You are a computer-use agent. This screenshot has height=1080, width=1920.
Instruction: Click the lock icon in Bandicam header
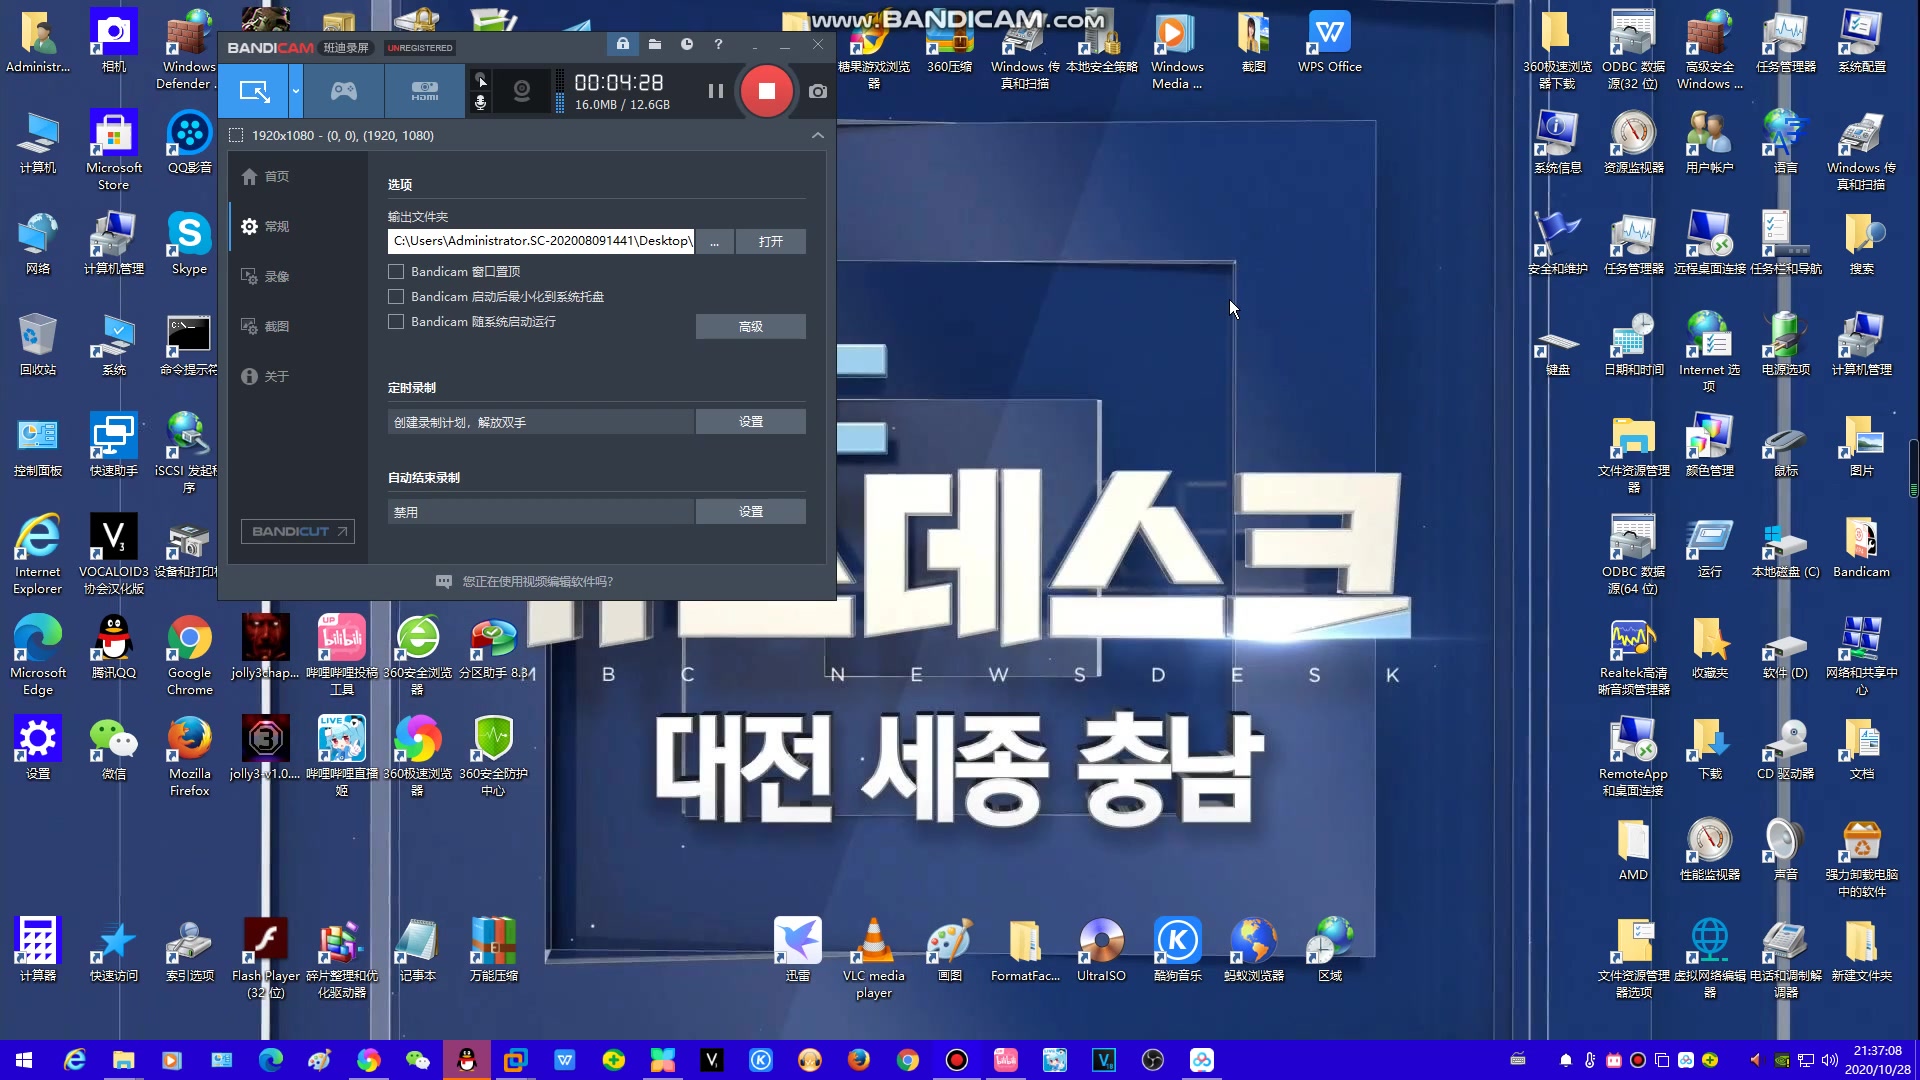pyautogui.click(x=622, y=45)
